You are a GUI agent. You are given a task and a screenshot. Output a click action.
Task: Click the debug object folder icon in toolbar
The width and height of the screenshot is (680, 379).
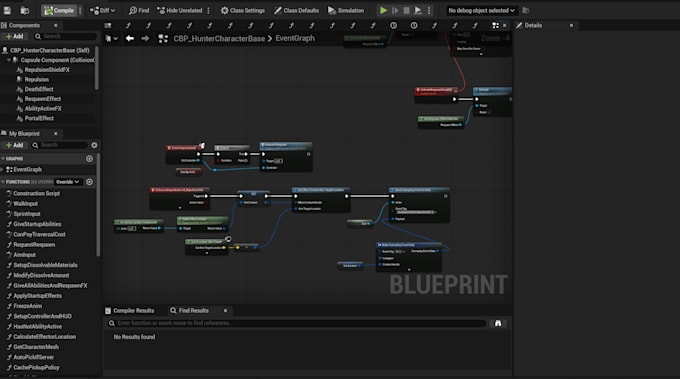526,10
